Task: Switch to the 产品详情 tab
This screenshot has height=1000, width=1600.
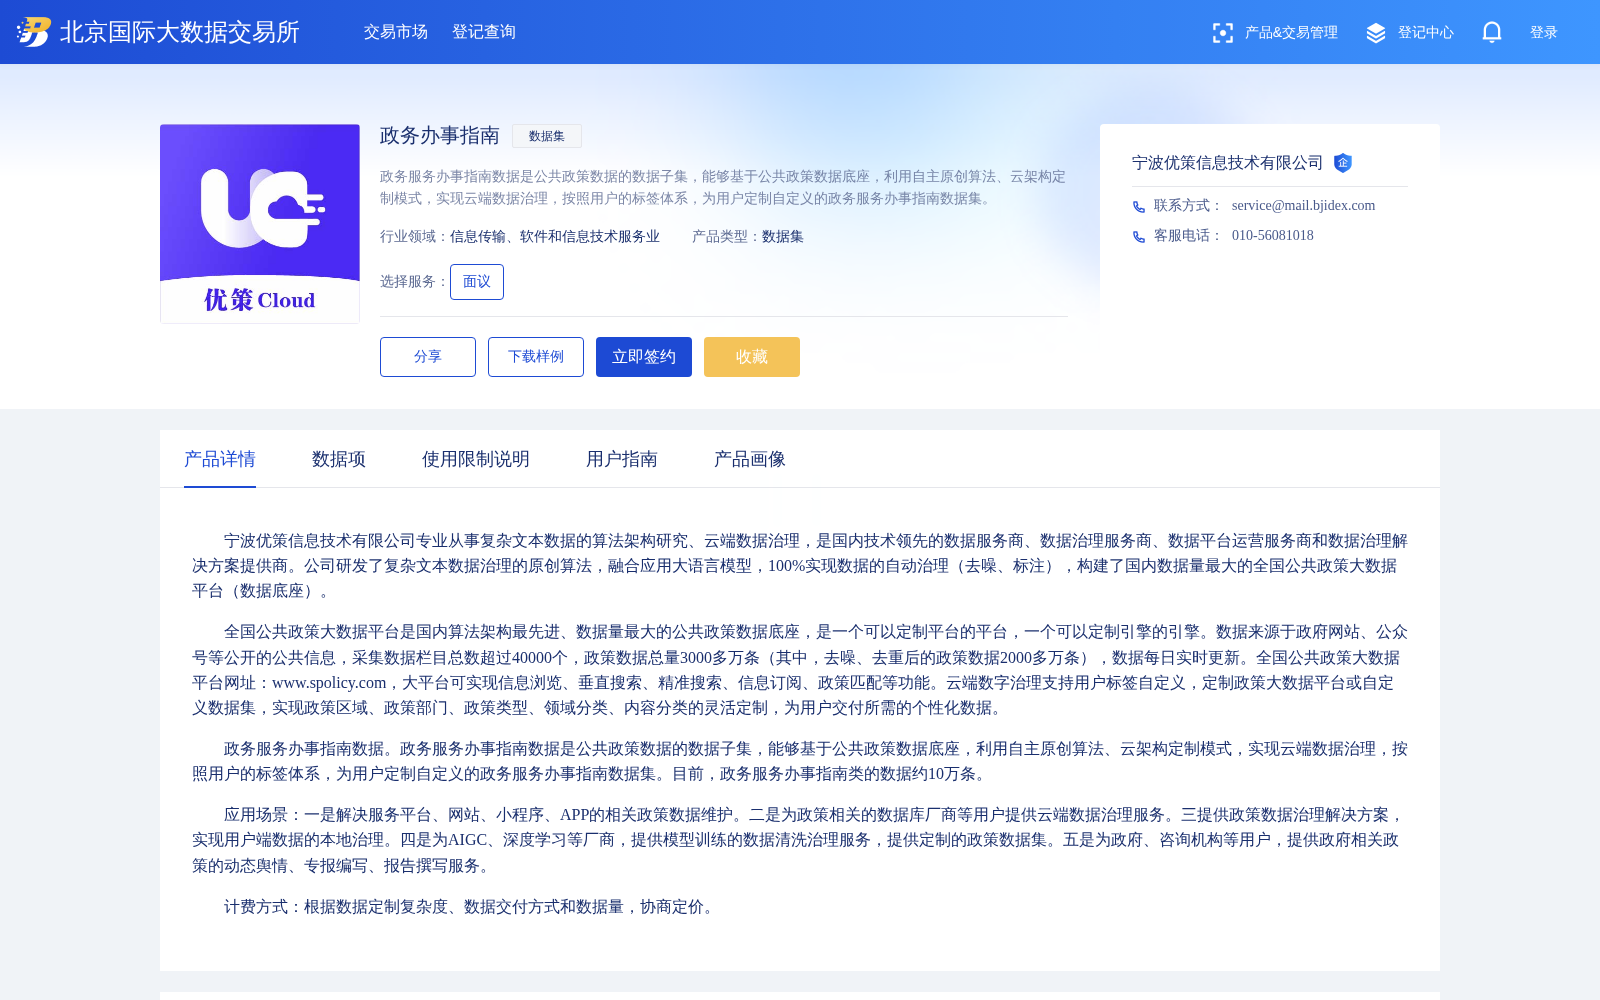Action: [220, 459]
